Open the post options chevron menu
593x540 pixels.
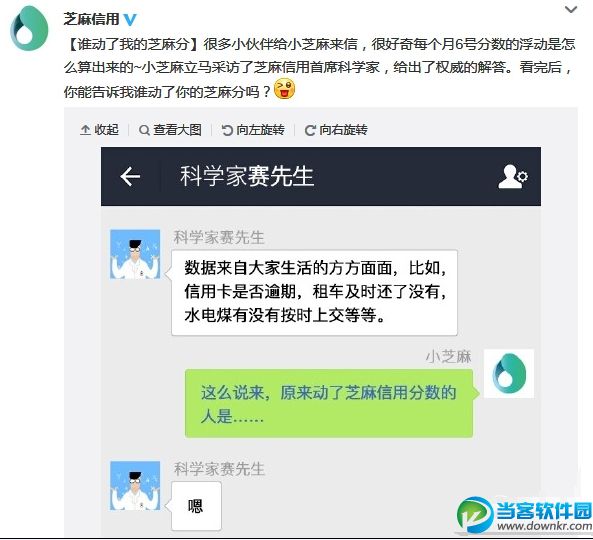[571, 10]
